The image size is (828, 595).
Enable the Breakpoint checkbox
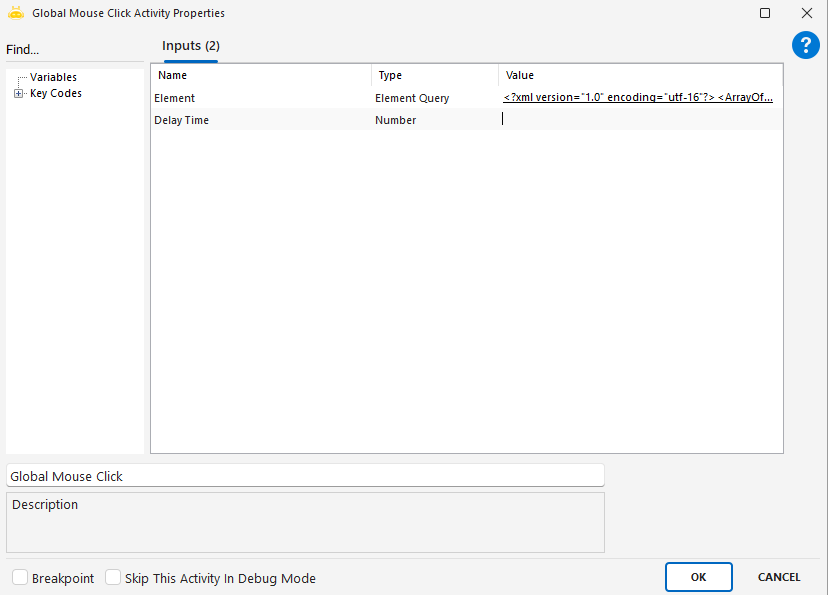click(20, 578)
